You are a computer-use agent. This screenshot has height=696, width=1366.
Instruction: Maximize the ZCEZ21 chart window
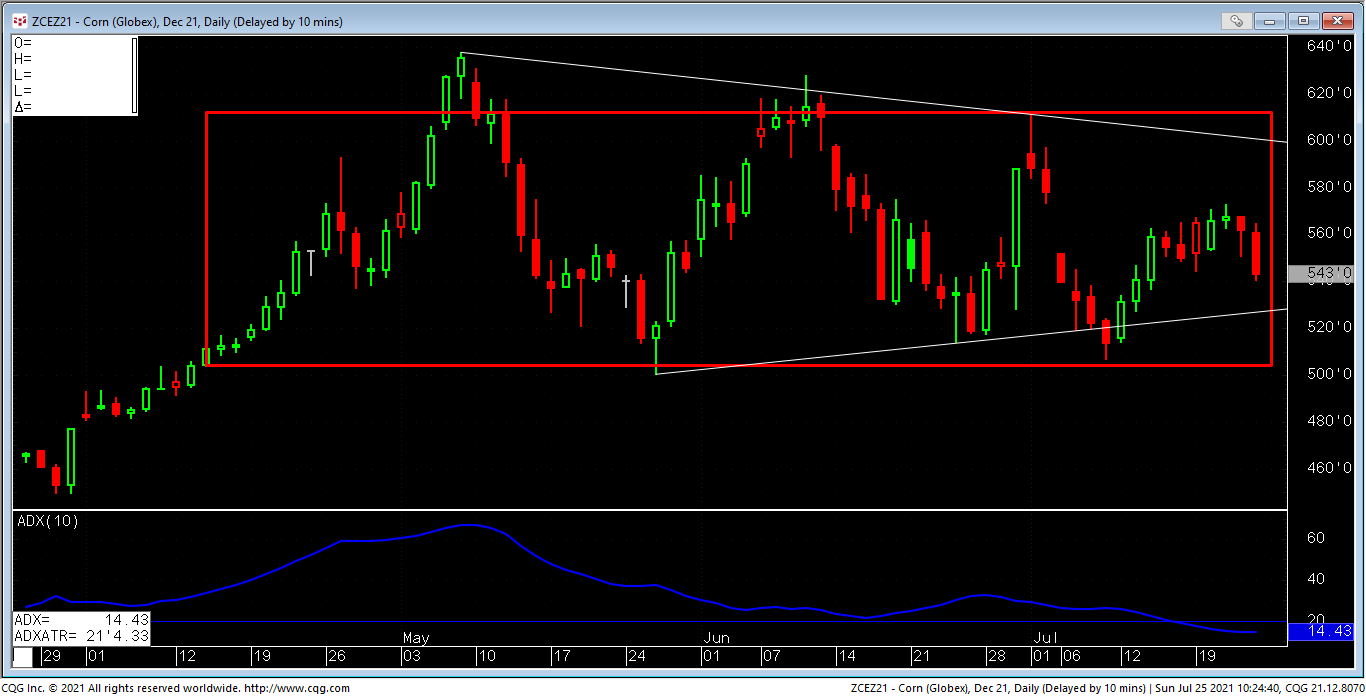[1303, 20]
